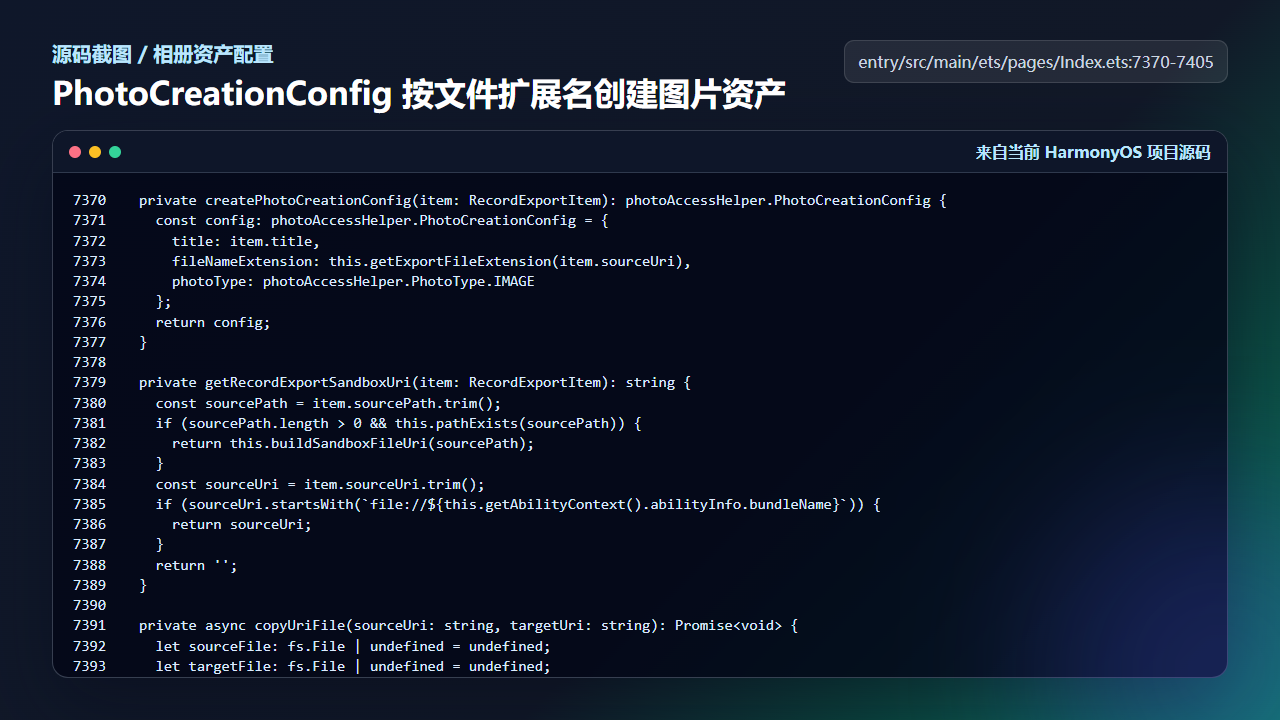Click the title: item.title, line

246,241
